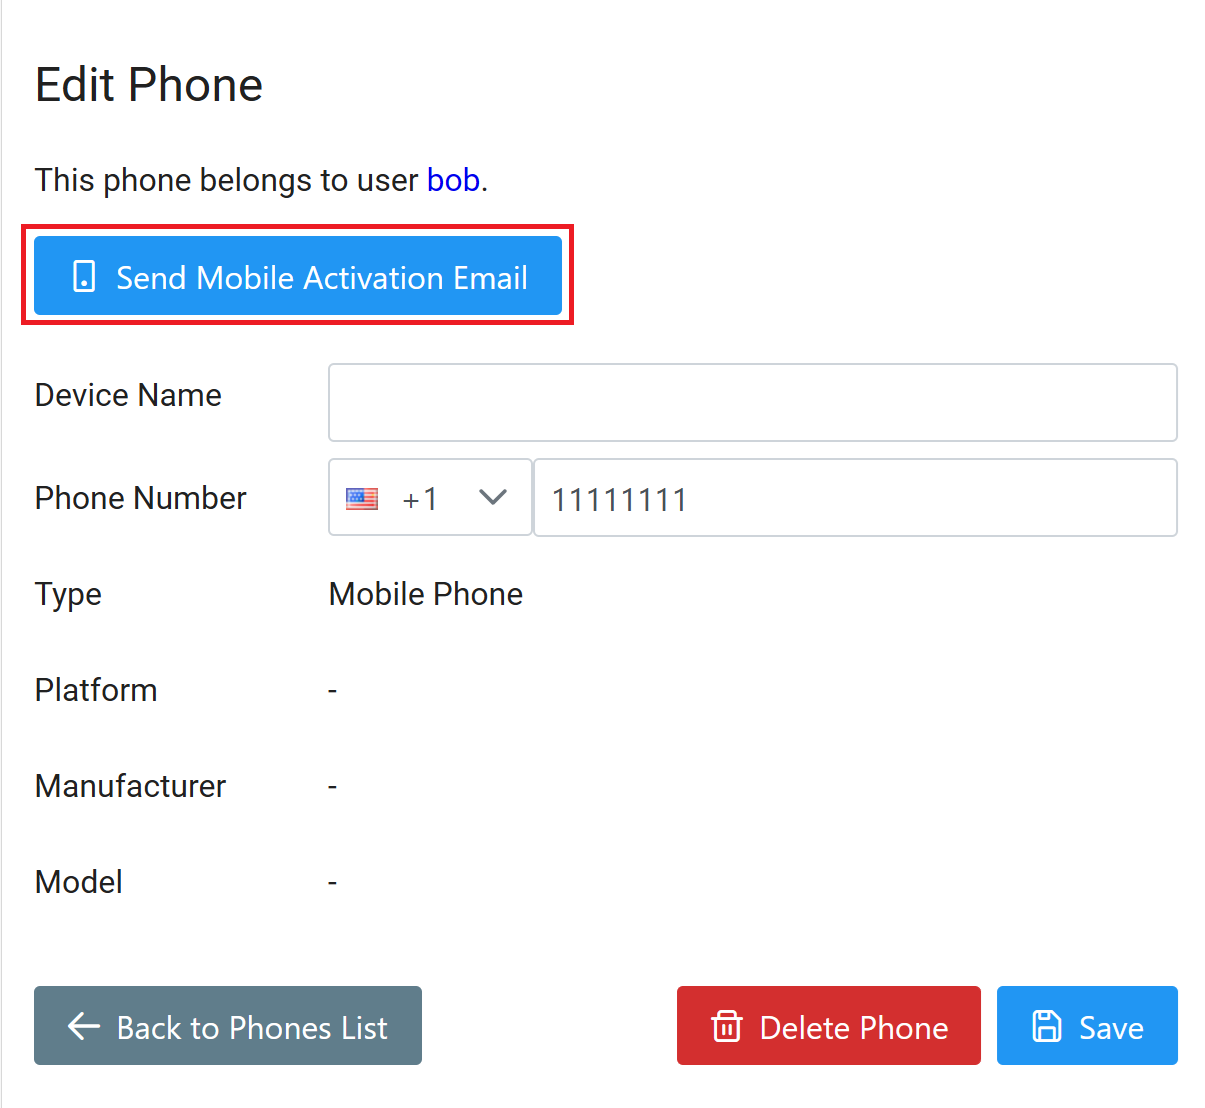Open the +1 country code selector
Image resolution: width=1205 pixels, height=1108 pixels.
click(420, 498)
